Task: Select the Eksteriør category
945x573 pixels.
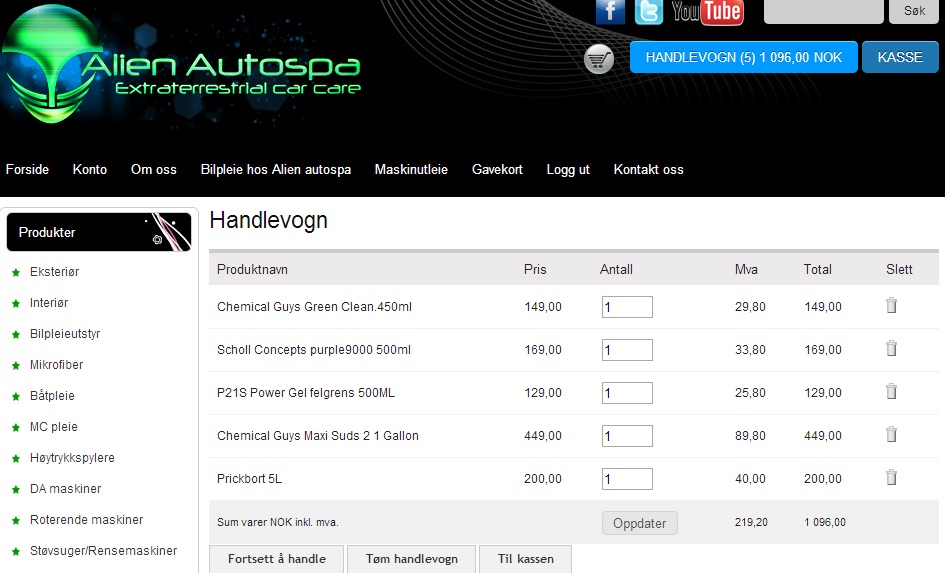Action: click(x=54, y=272)
